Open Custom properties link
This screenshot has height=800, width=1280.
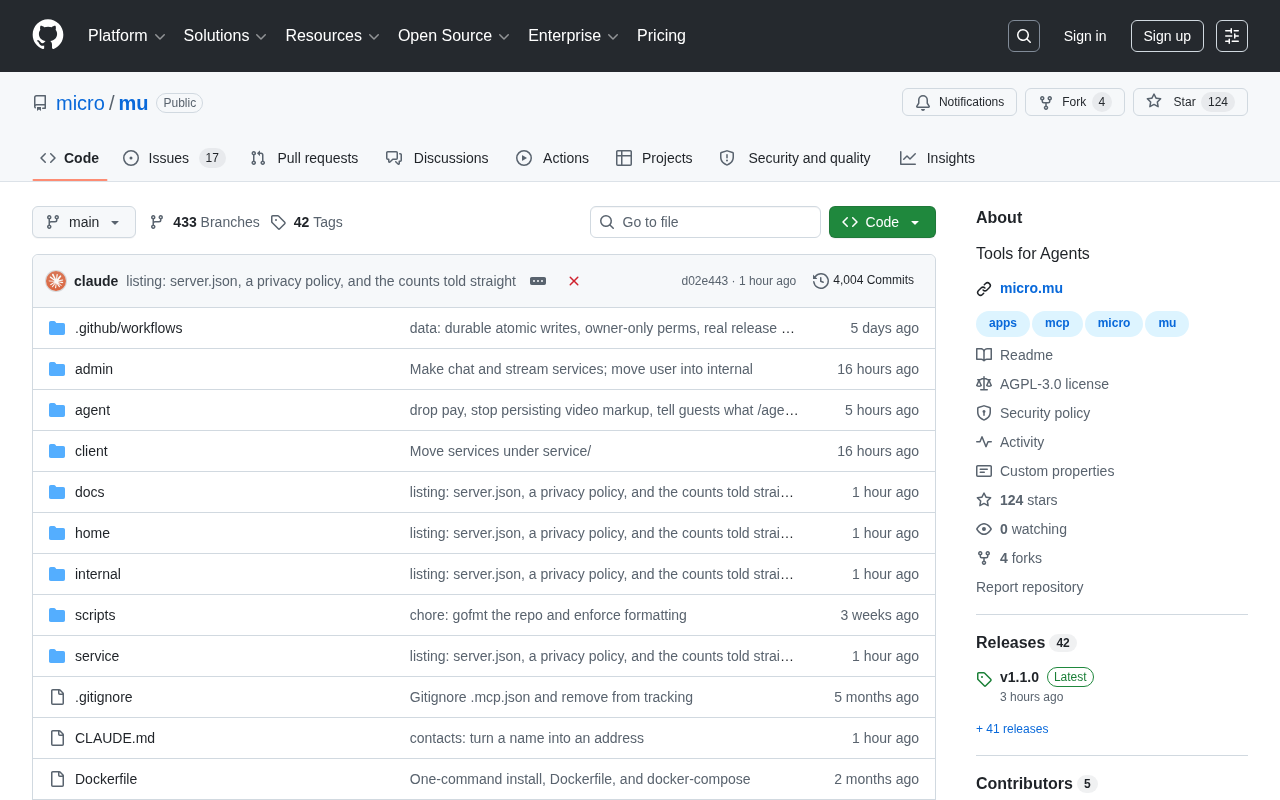pos(1046,471)
